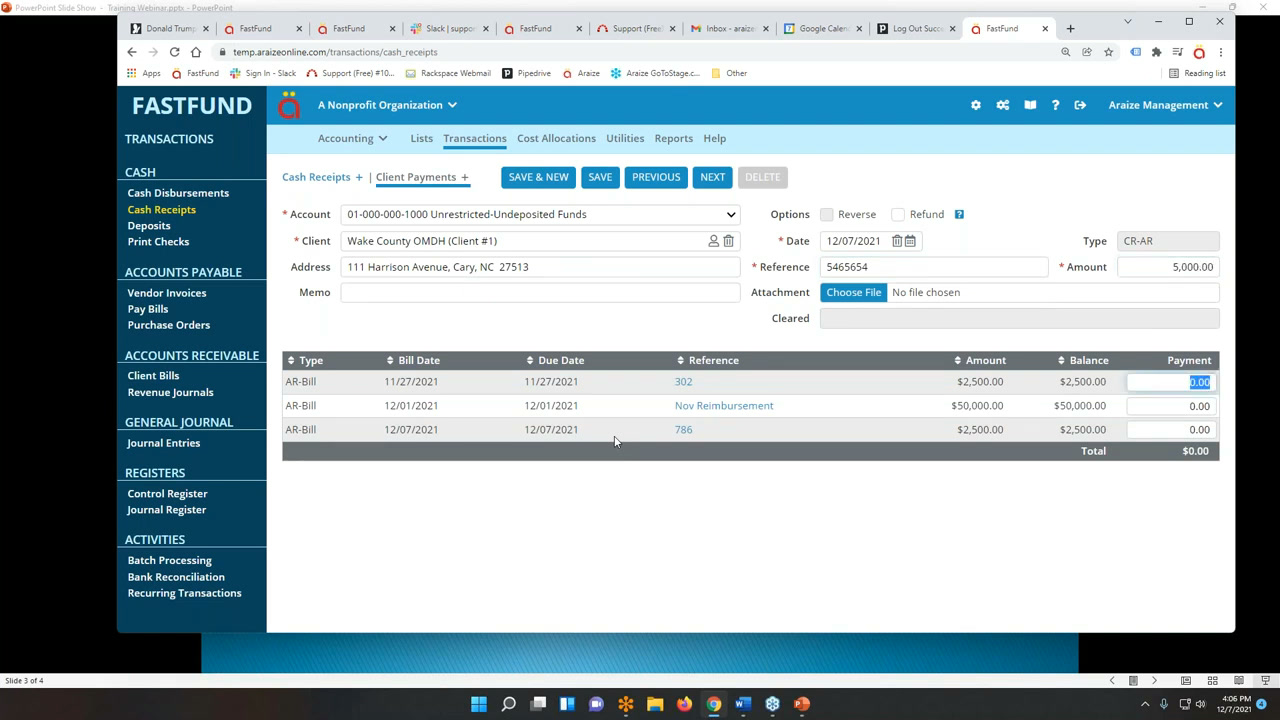The image size is (1280, 720).
Task: Expand Araize Management user menu
Action: 1165,105
